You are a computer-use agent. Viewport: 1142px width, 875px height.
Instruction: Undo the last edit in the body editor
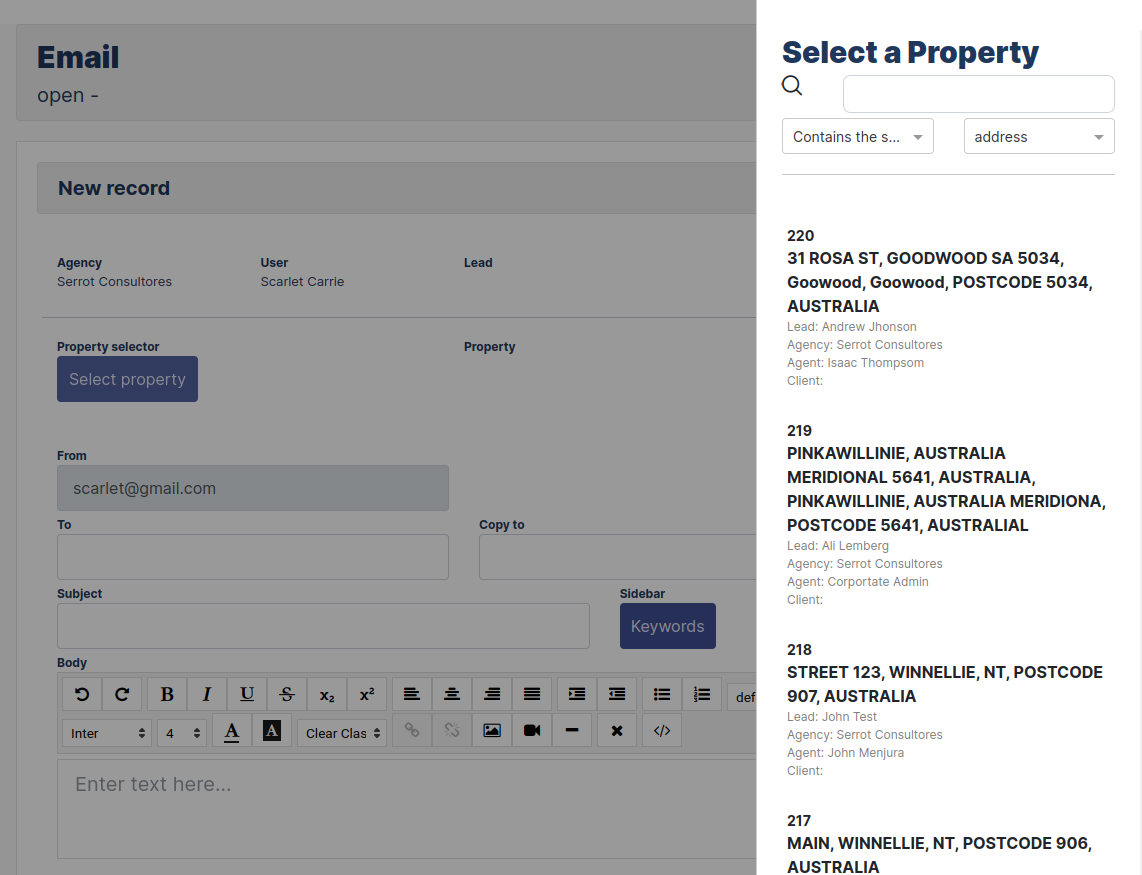(81, 694)
